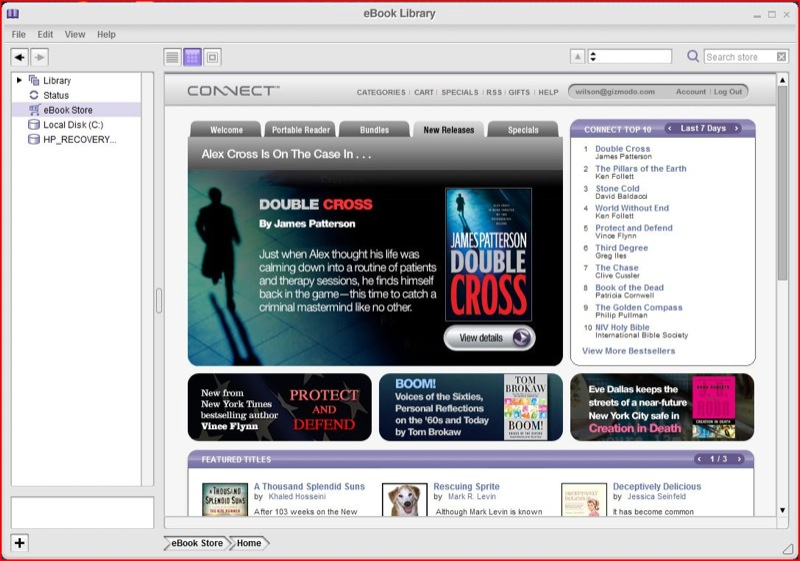Screen dimensions: 800x561
Task: Click the forward navigation arrow button
Action: point(40,57)
